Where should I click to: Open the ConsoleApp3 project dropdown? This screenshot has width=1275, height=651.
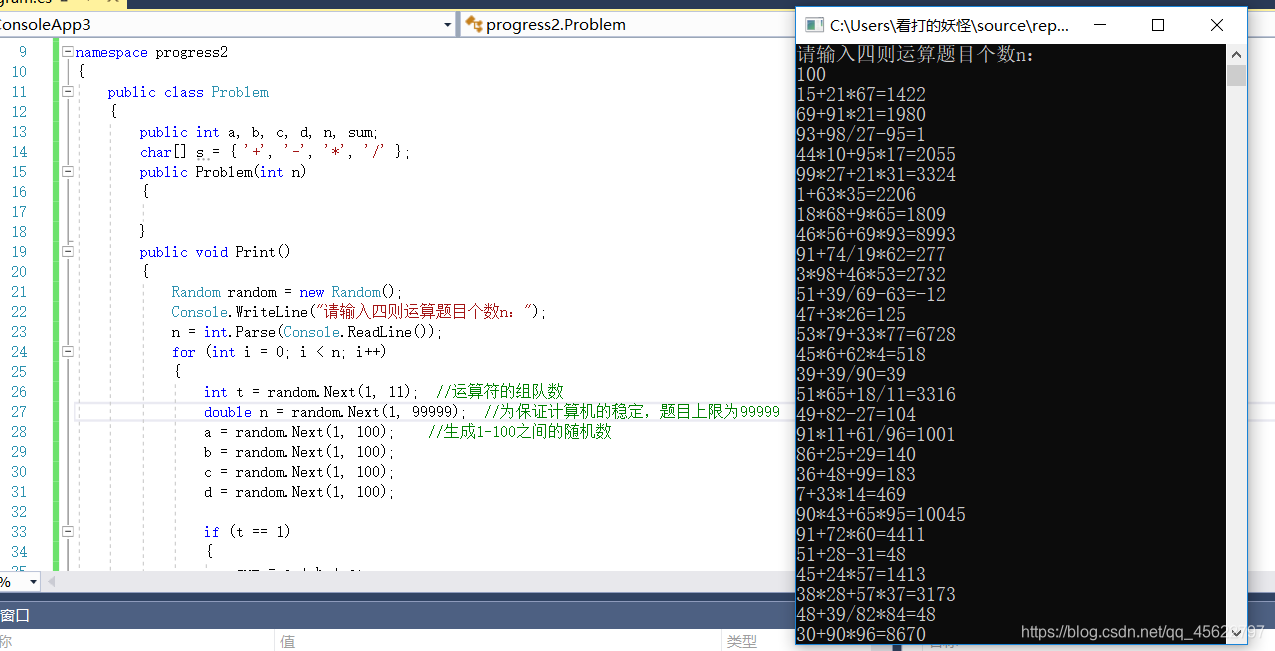[x=448, y=25]
